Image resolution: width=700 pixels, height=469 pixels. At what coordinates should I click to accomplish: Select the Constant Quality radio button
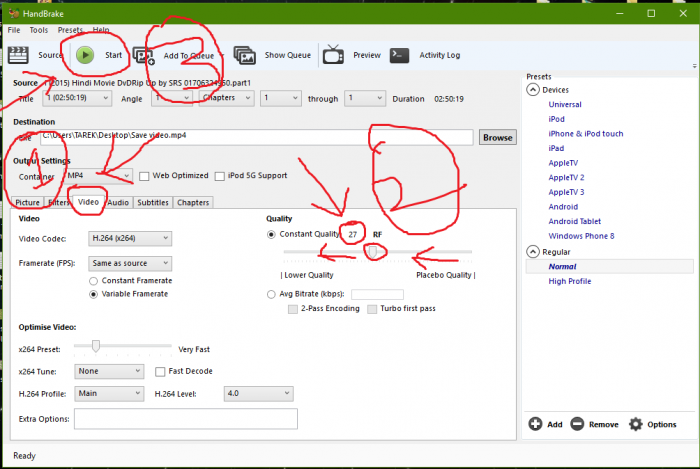pyautogui.click(x=271, y=234)
